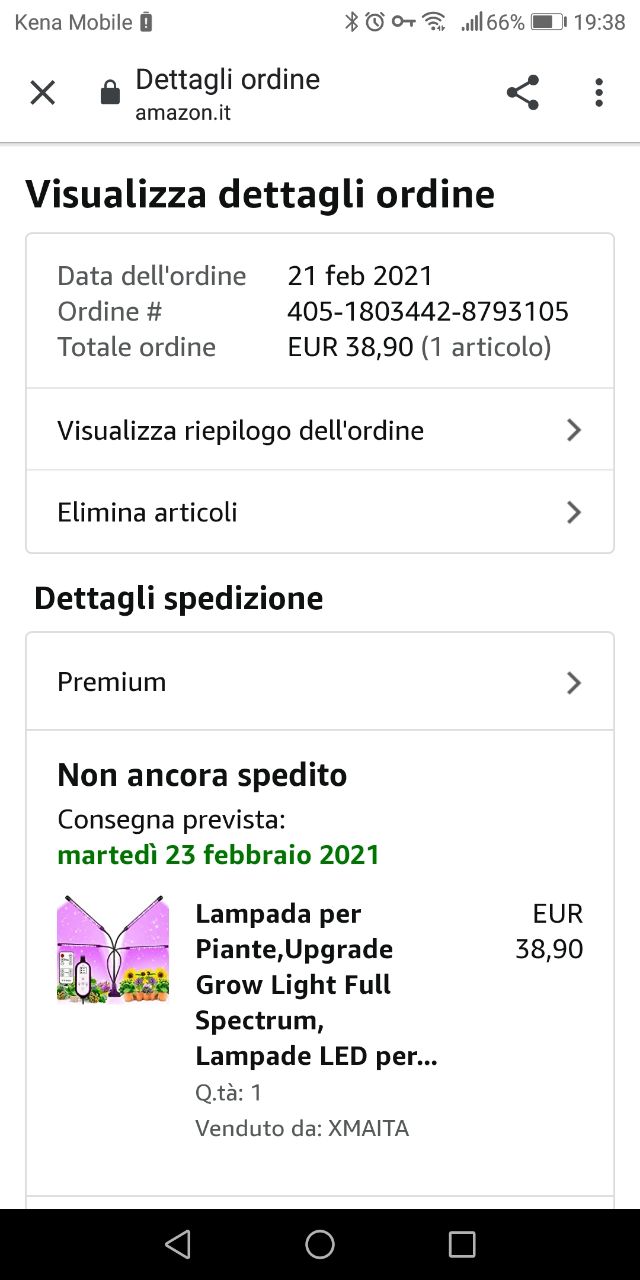Close the browser tab with X icon
Screen dimensions: 640x1280
pos(42,93)
